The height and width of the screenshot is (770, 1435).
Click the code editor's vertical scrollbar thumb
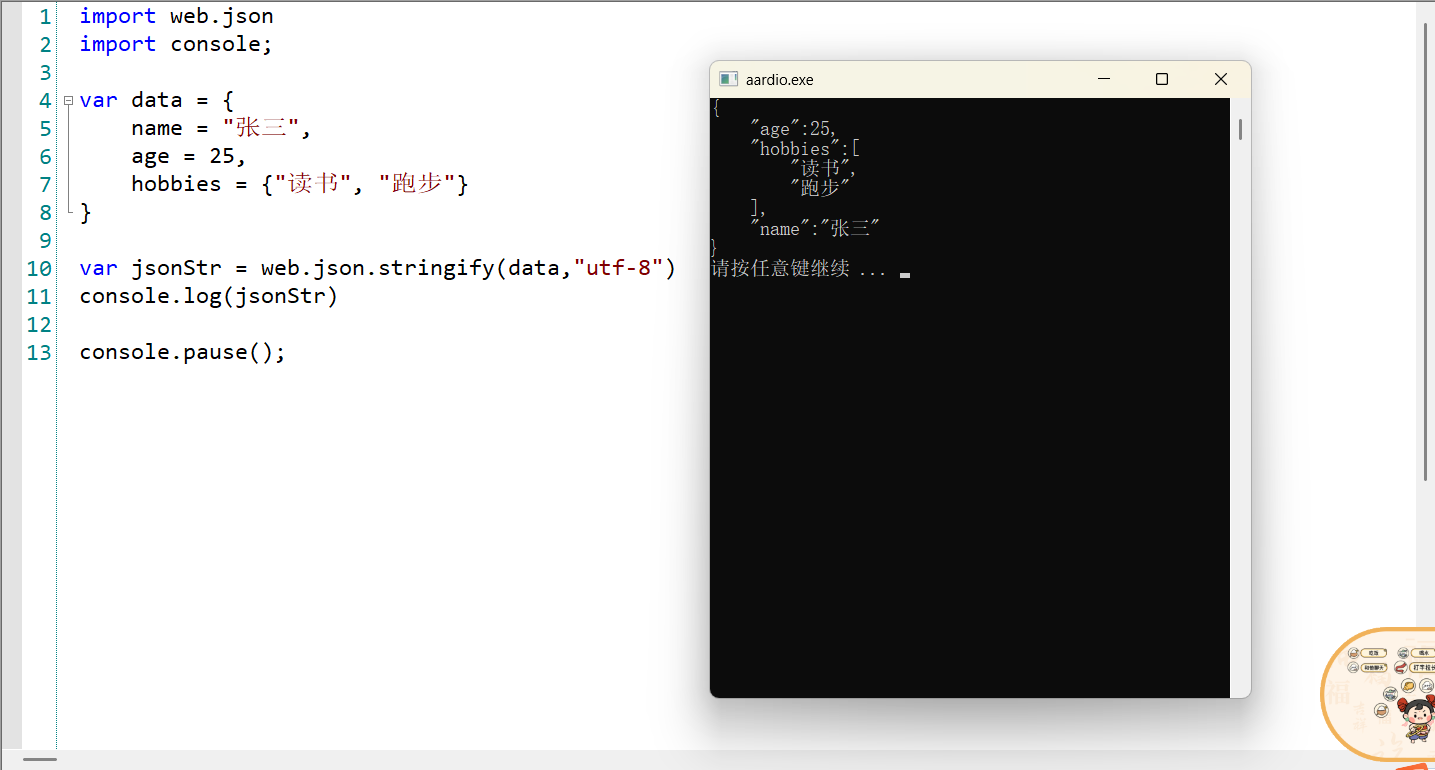click(x=1426, y=250)
